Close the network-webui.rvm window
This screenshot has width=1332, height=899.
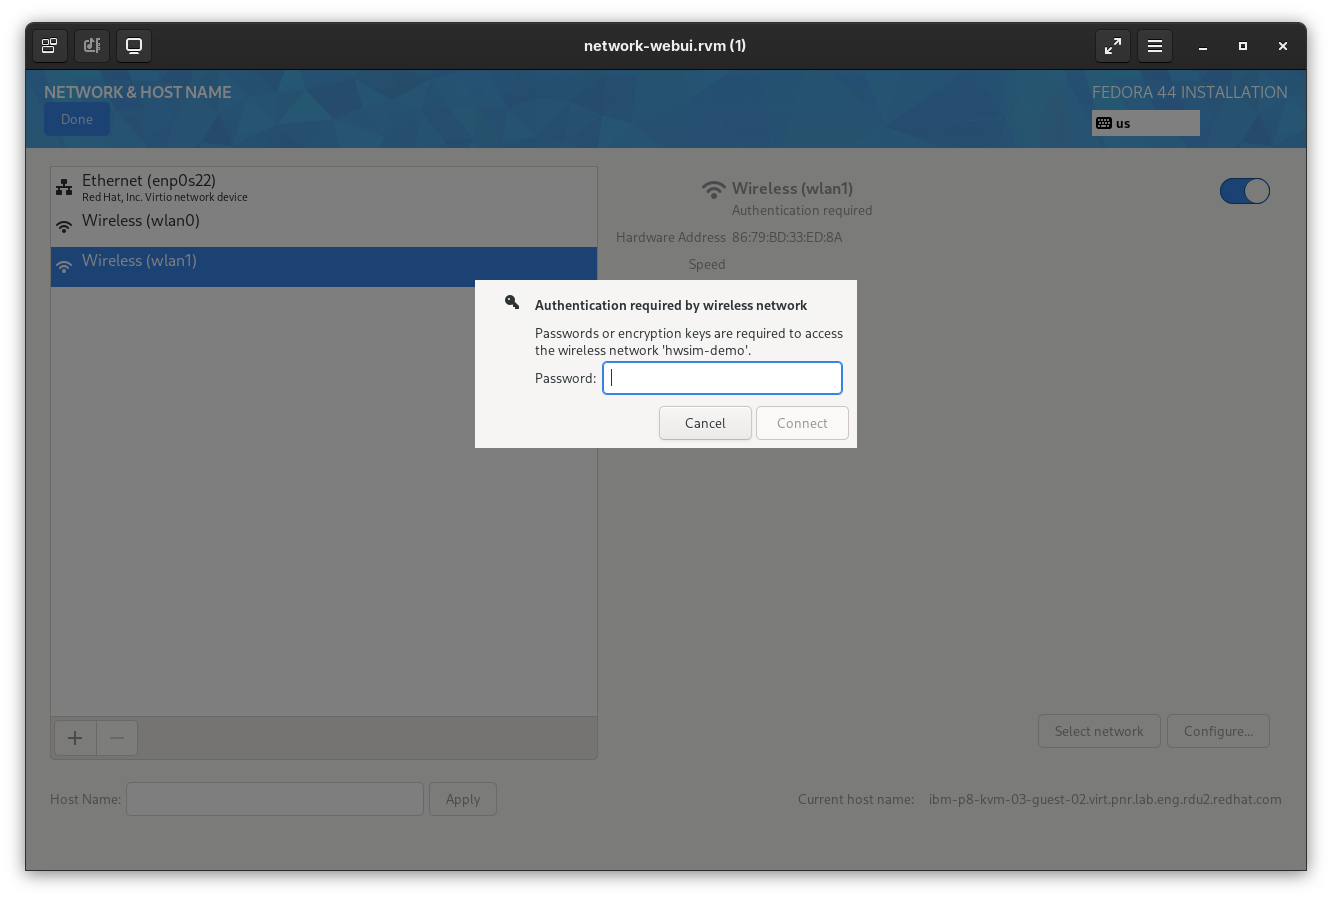[1283, 46]
